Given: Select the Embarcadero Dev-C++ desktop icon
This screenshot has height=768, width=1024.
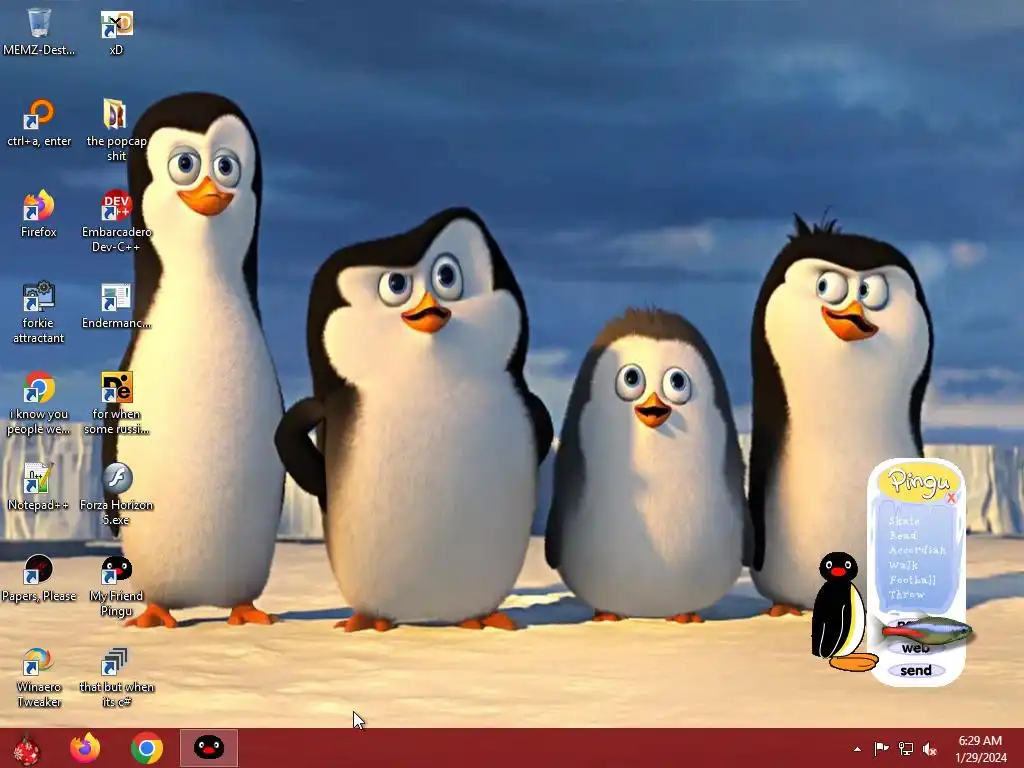Looking at the screenshot, I should click(116, 221).
